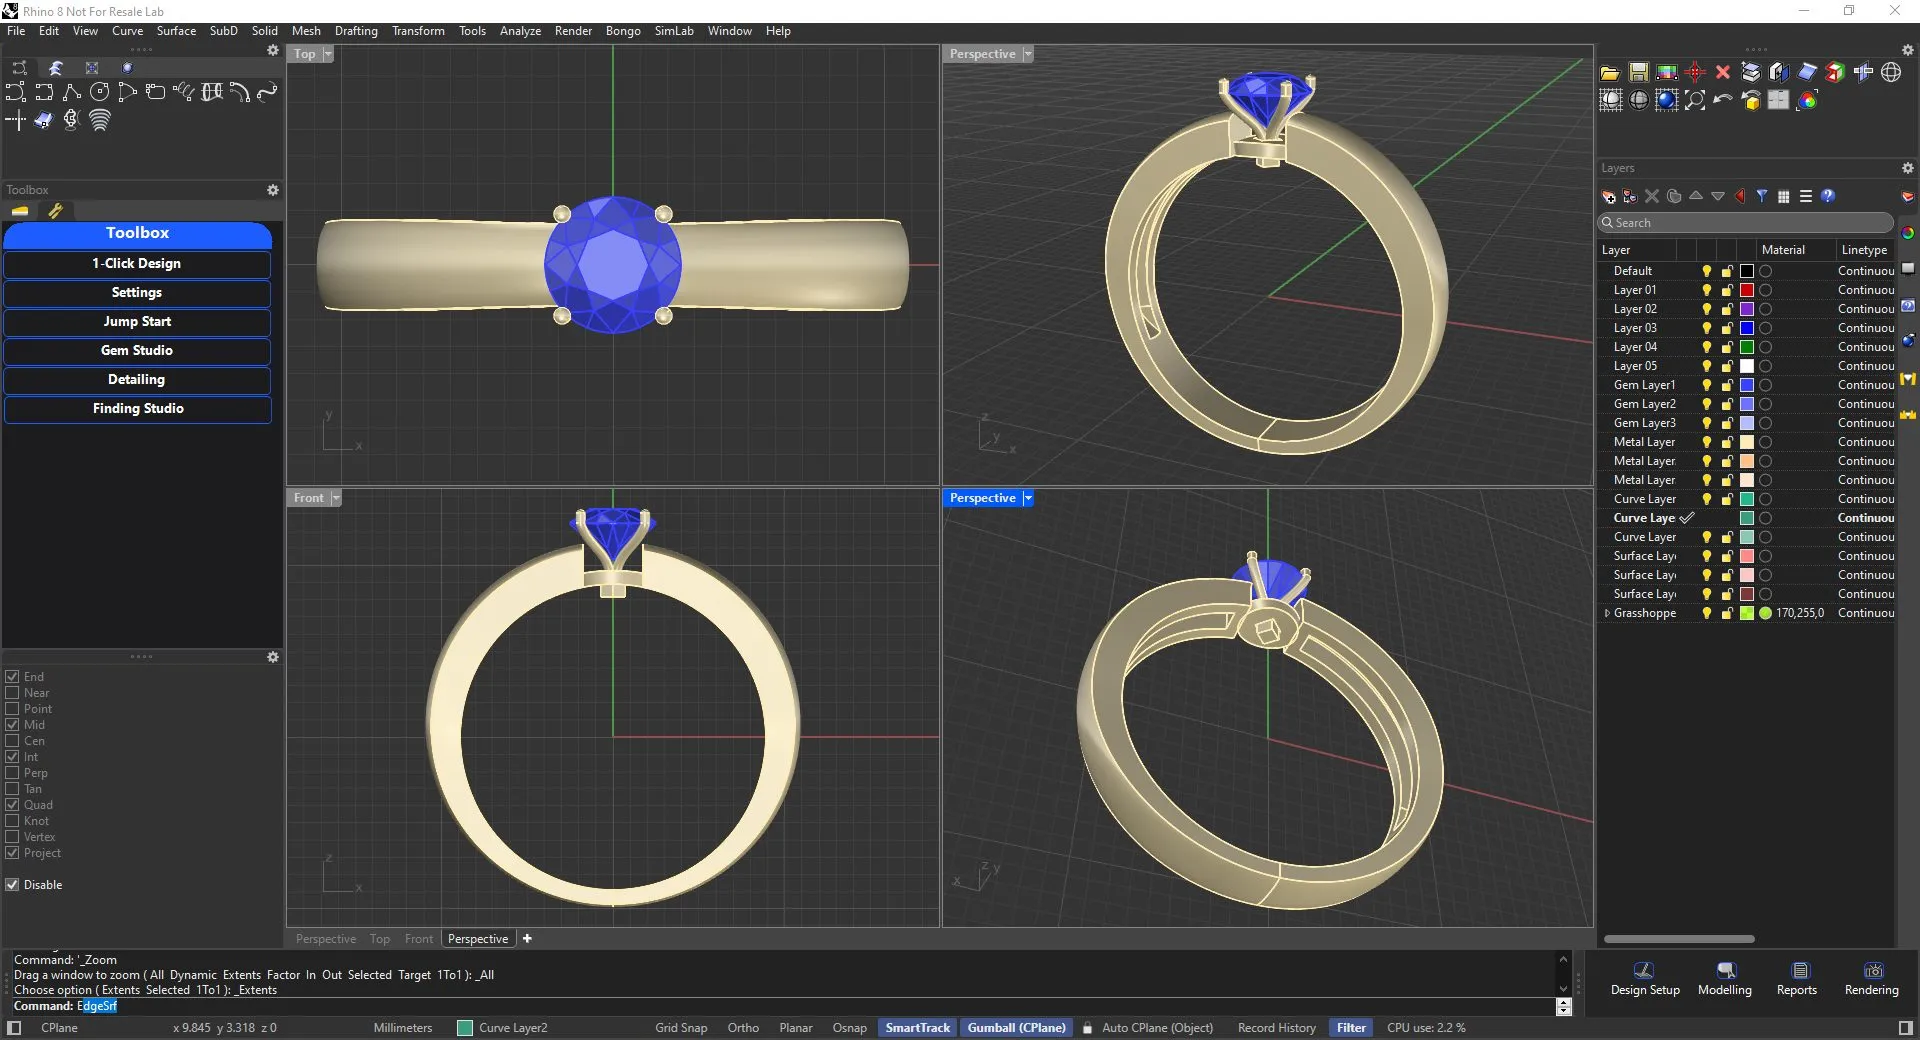Expand the Grasshopper layer tree arrow

pyautogui.click(x=1607, y=613)
